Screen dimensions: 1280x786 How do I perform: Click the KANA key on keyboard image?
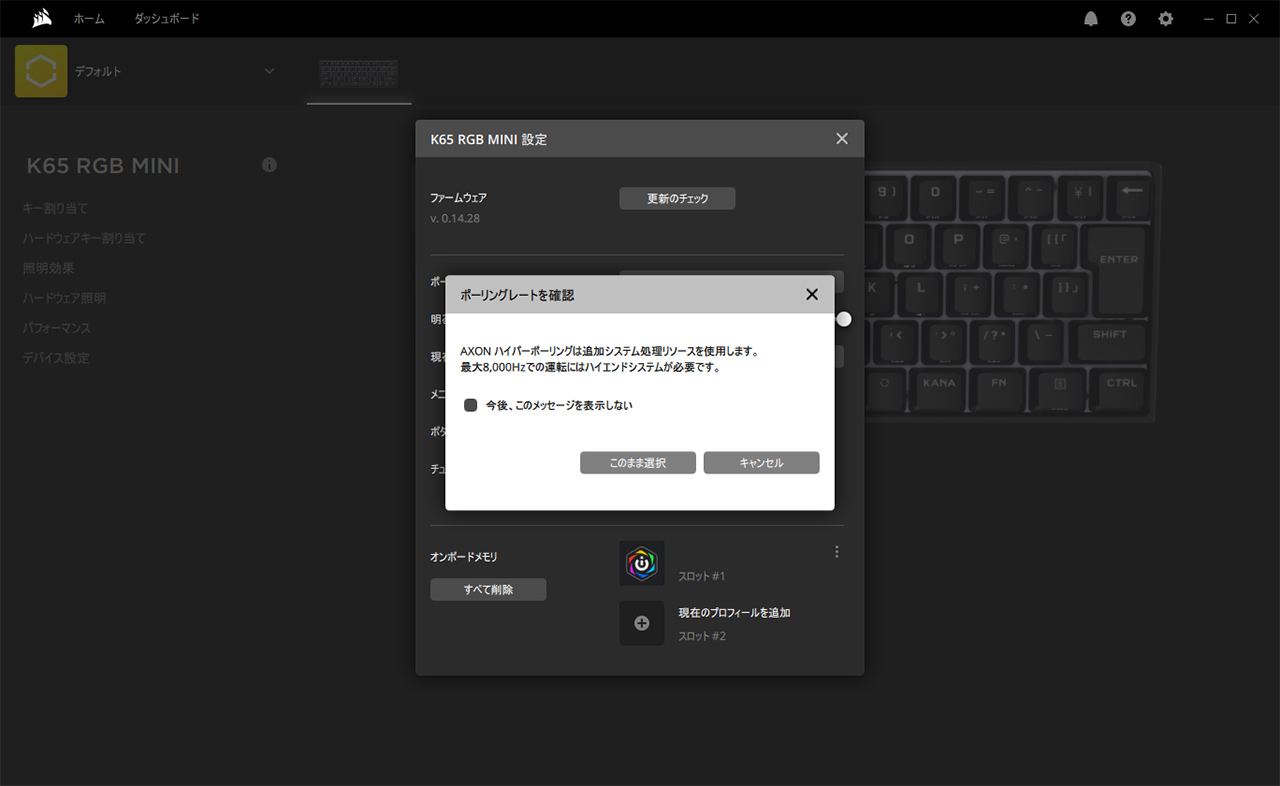click(x=939, y=389)
